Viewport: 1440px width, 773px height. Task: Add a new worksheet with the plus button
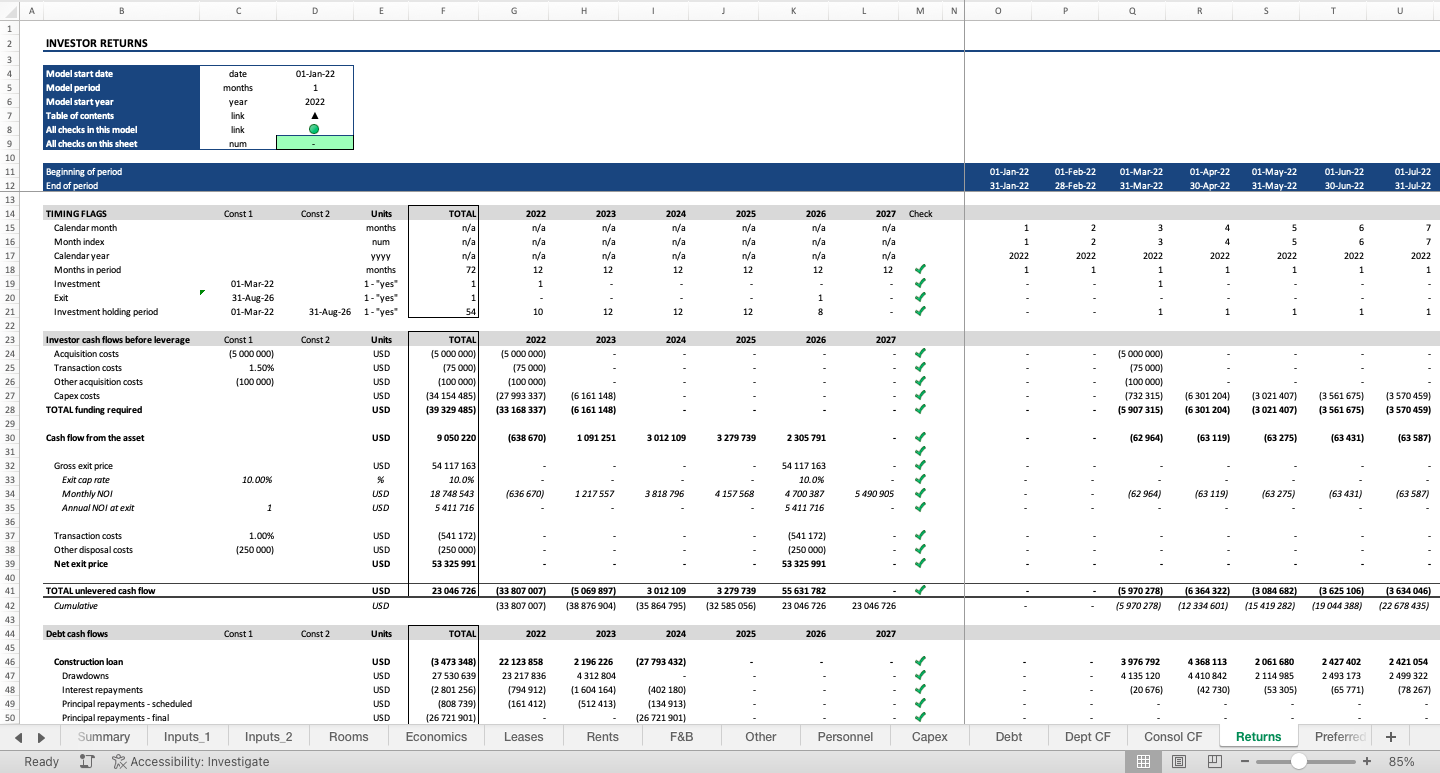point(1390,736)
